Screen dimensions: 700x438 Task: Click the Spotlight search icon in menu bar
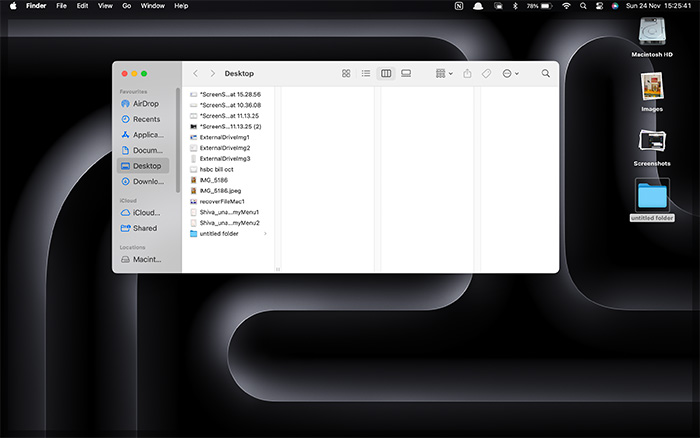pyautogui.click(x=583, y=6)
